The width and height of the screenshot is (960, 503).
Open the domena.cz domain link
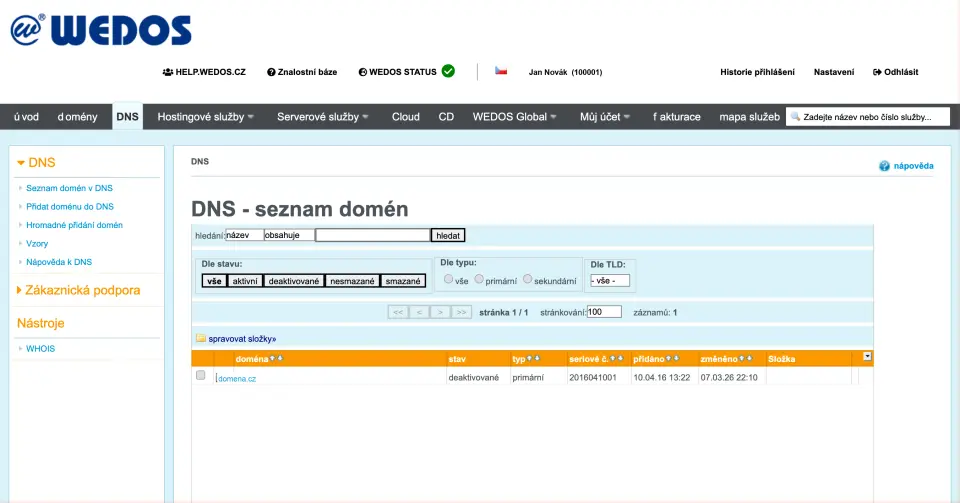[x=237, y=378]
